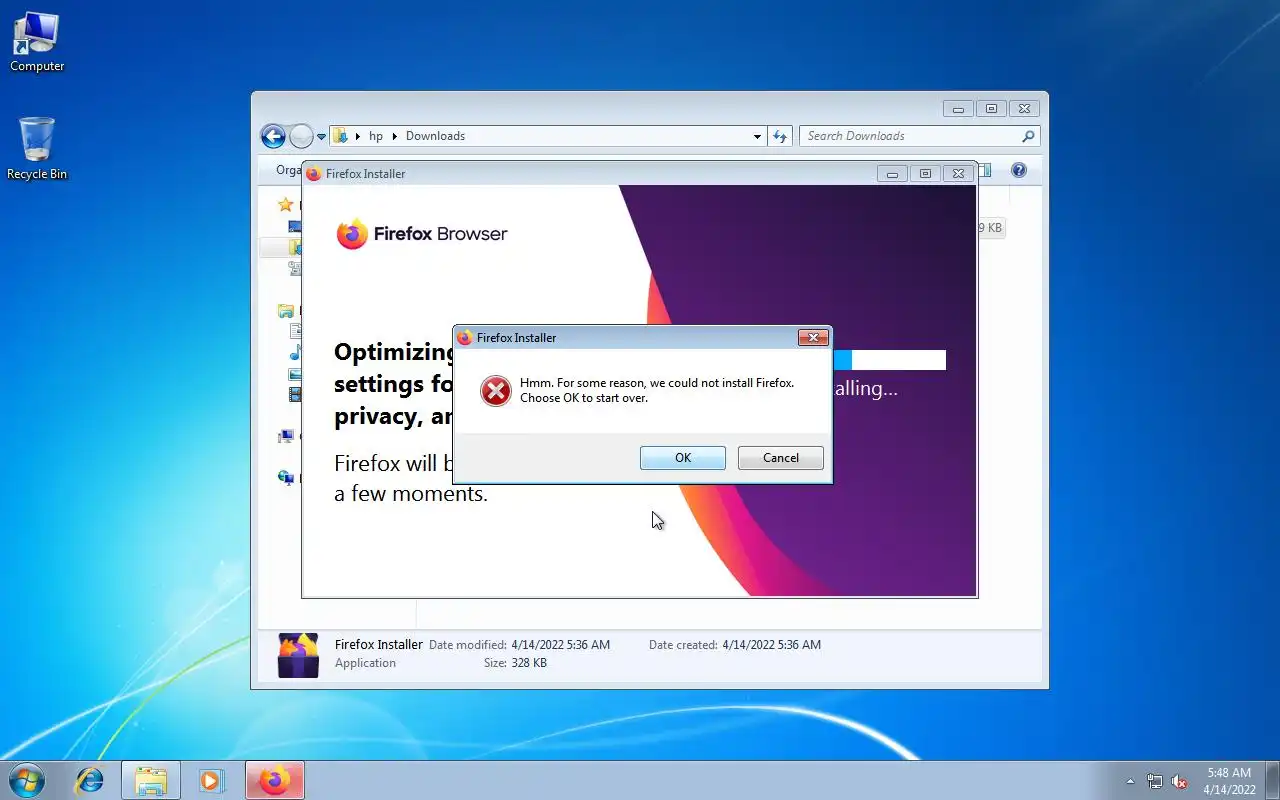Screen dimensions: 1280x800
Task: Click the Firefox icon in the installer title bar
Action: tap(313, 174)
